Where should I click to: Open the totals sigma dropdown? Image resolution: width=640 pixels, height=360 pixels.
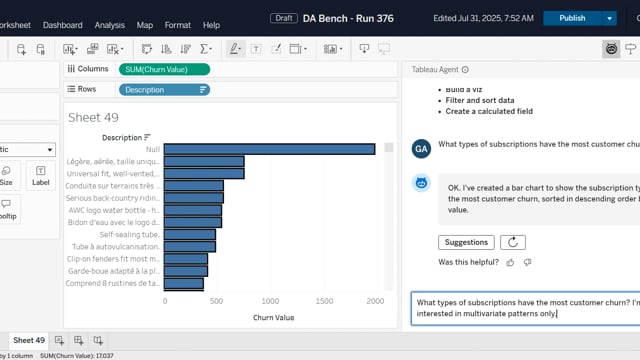click(x=206, y=49)
